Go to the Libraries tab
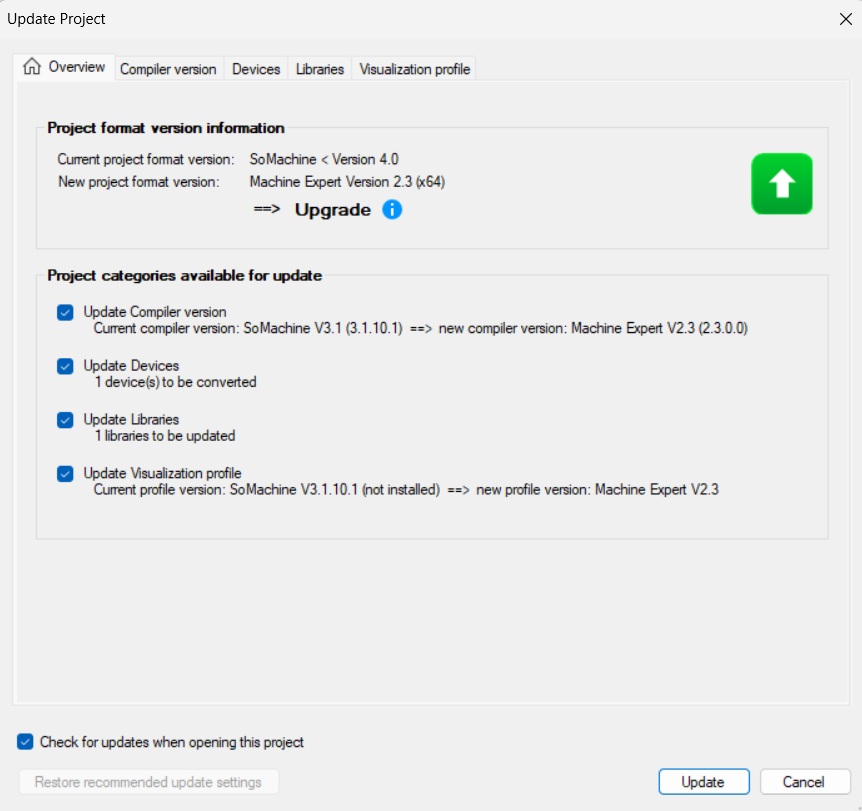 click(x=320, y=69)
